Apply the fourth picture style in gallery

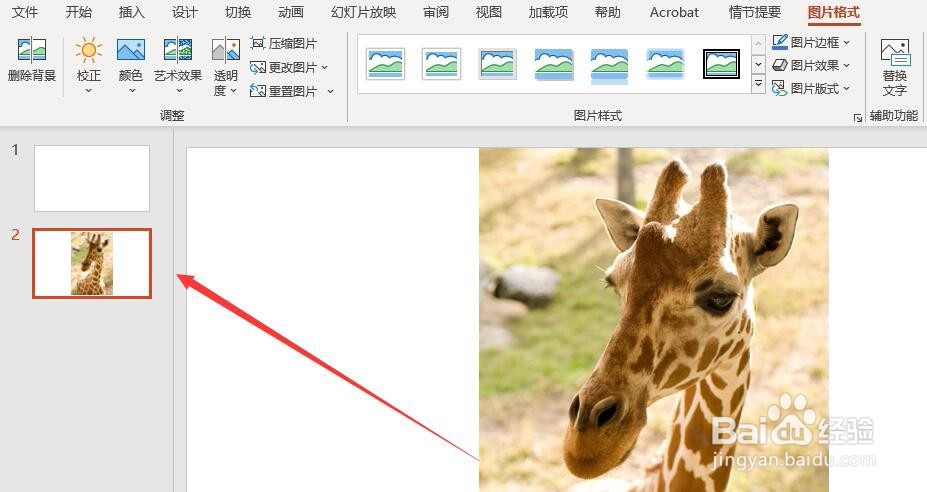coord(553,64)
